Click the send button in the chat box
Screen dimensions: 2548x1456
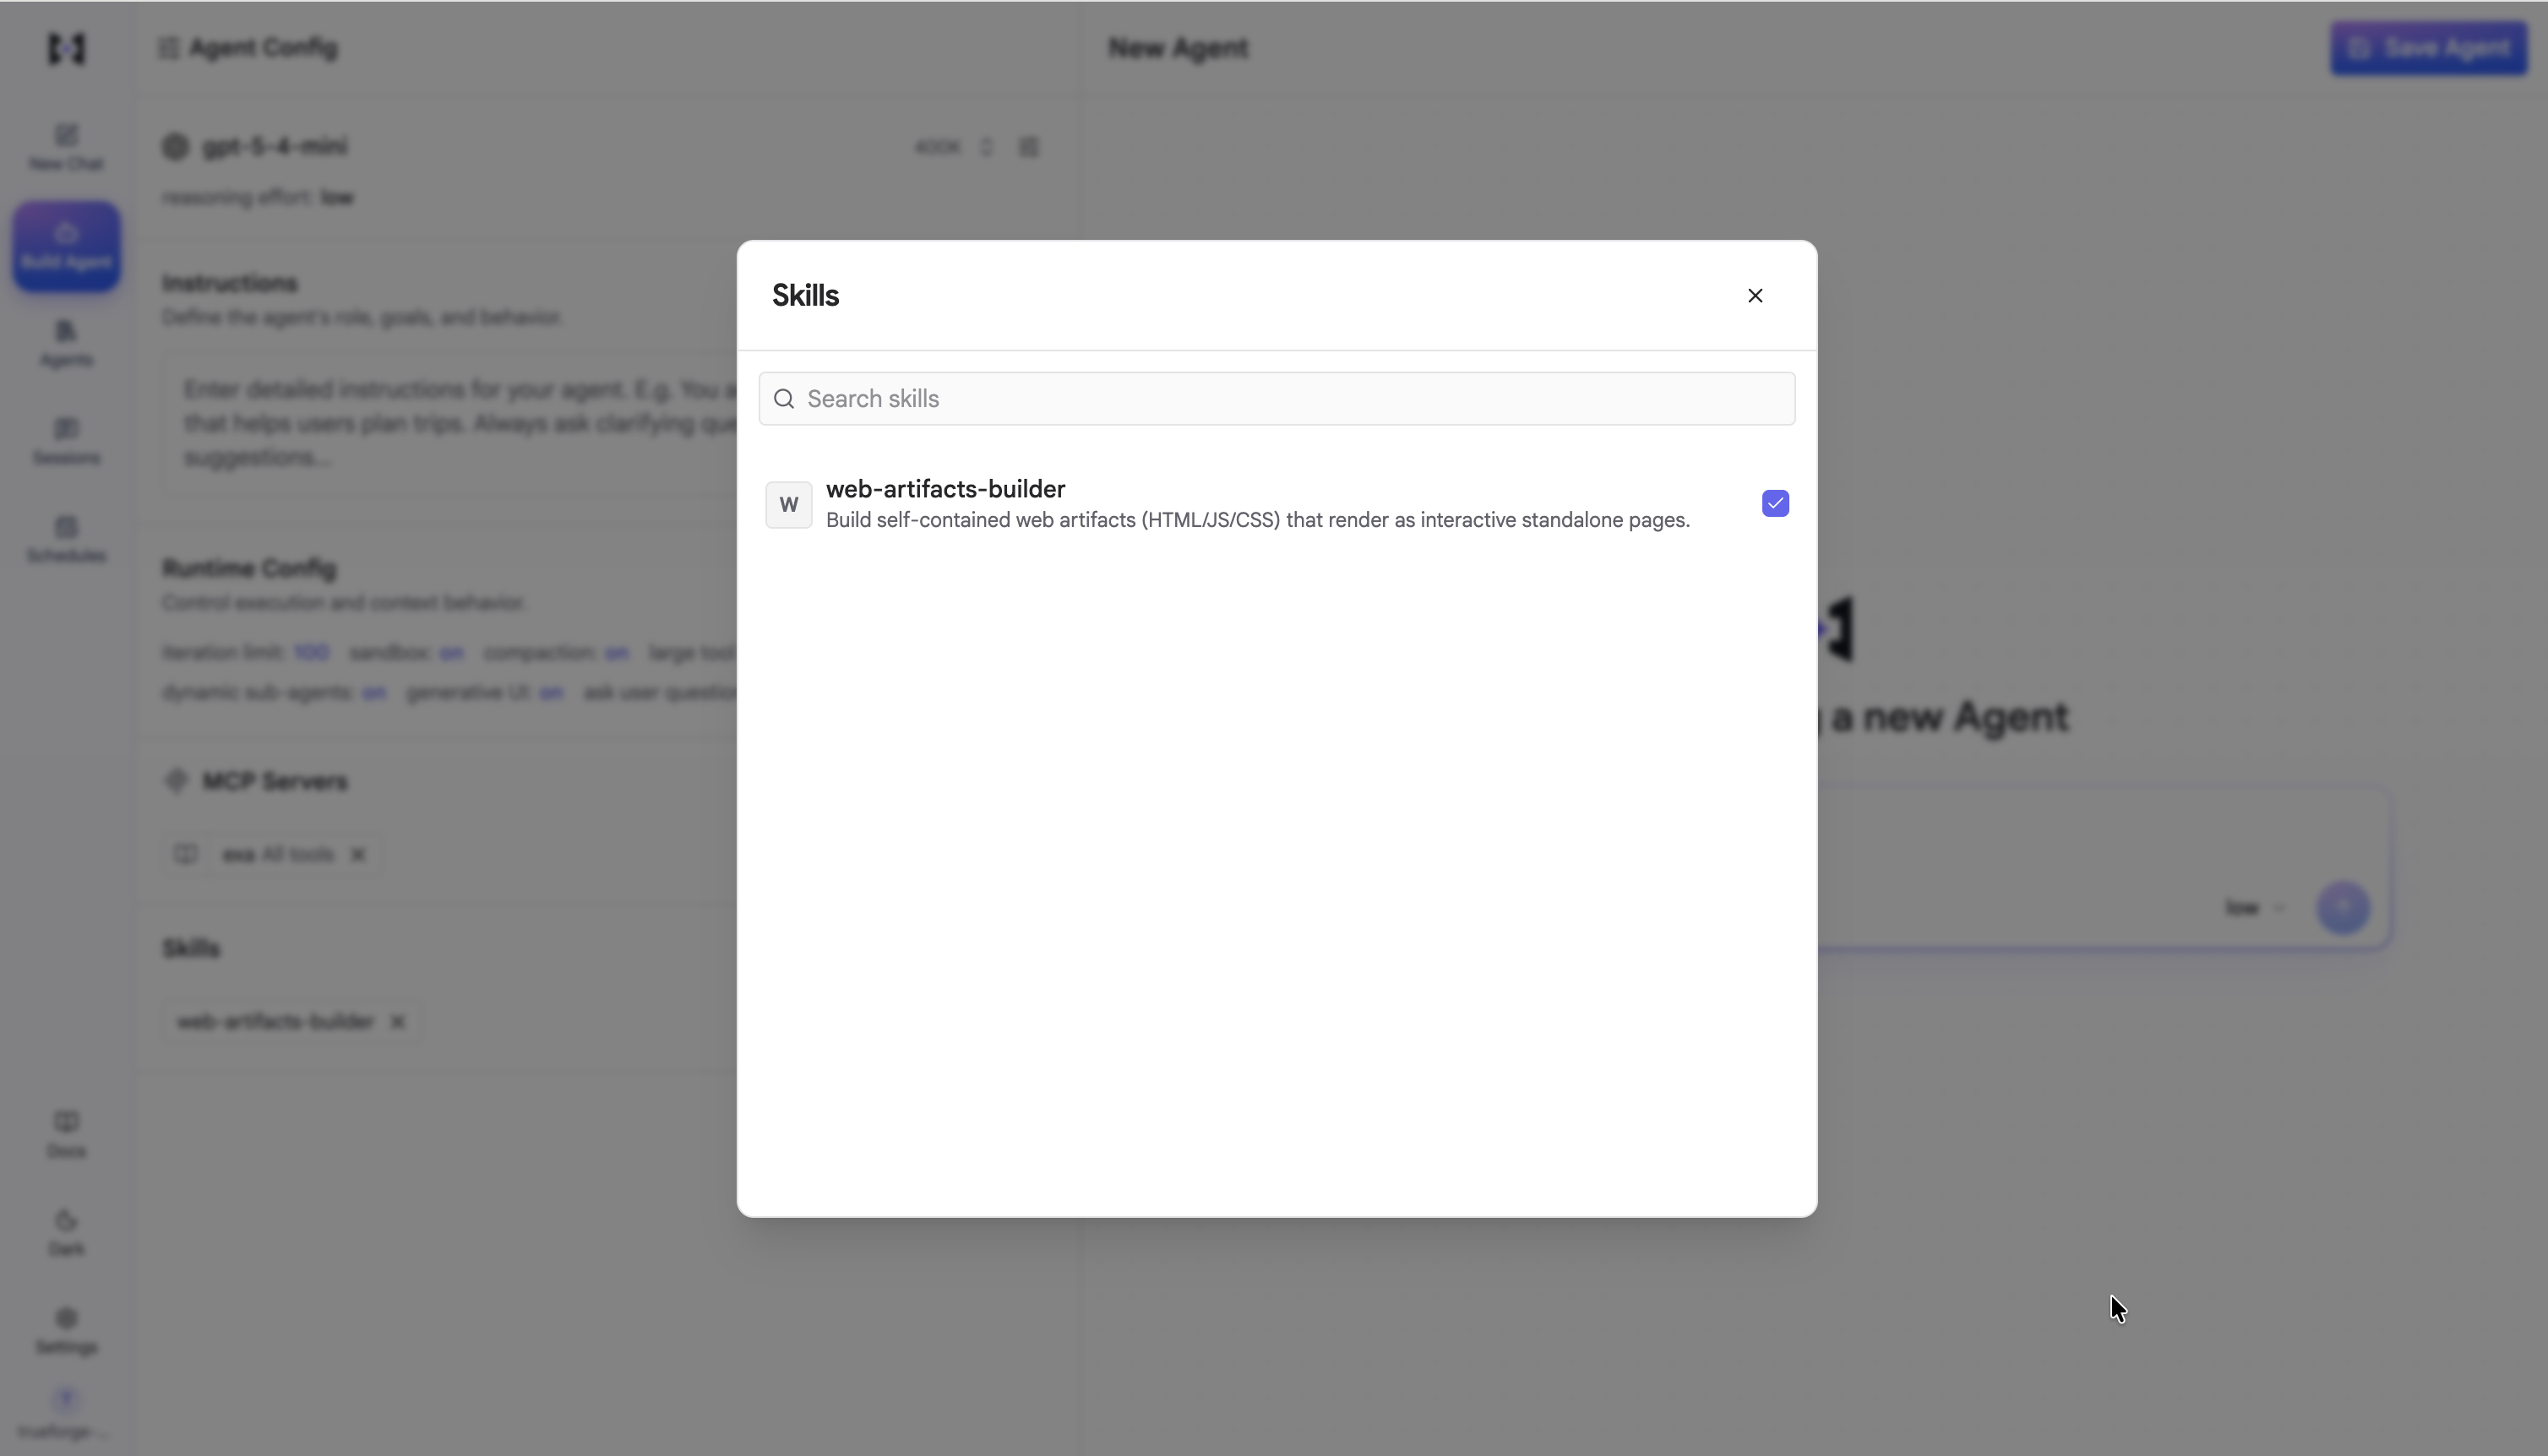[2342, 908]
